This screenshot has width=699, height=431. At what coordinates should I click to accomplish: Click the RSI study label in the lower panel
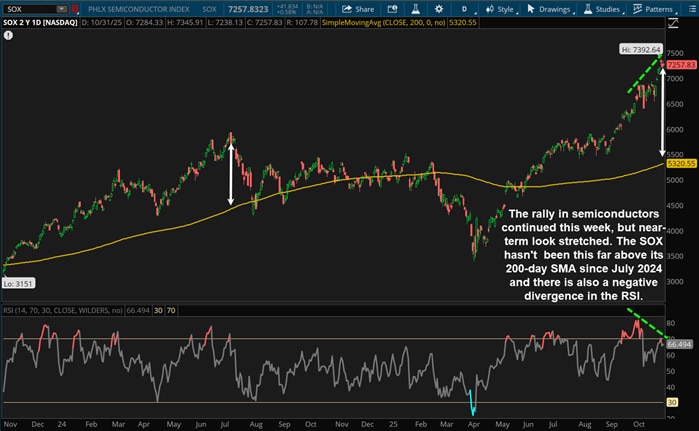[x=62, y=310]
